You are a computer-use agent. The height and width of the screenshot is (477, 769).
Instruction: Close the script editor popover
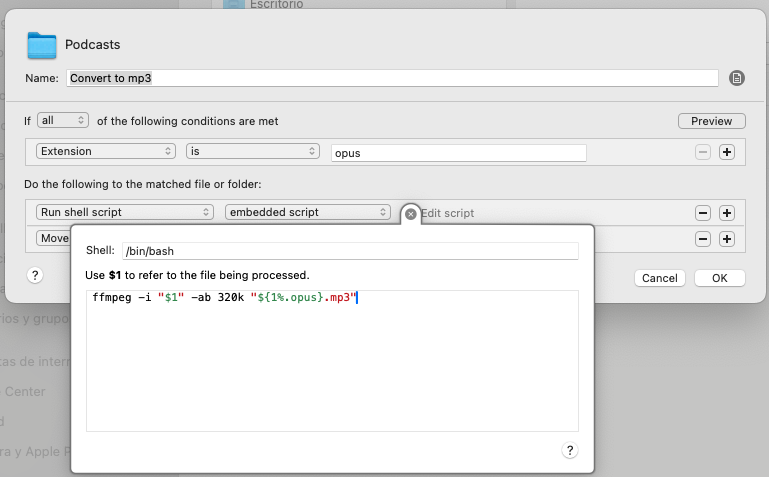pyautogui.click(x=410, y=213)
